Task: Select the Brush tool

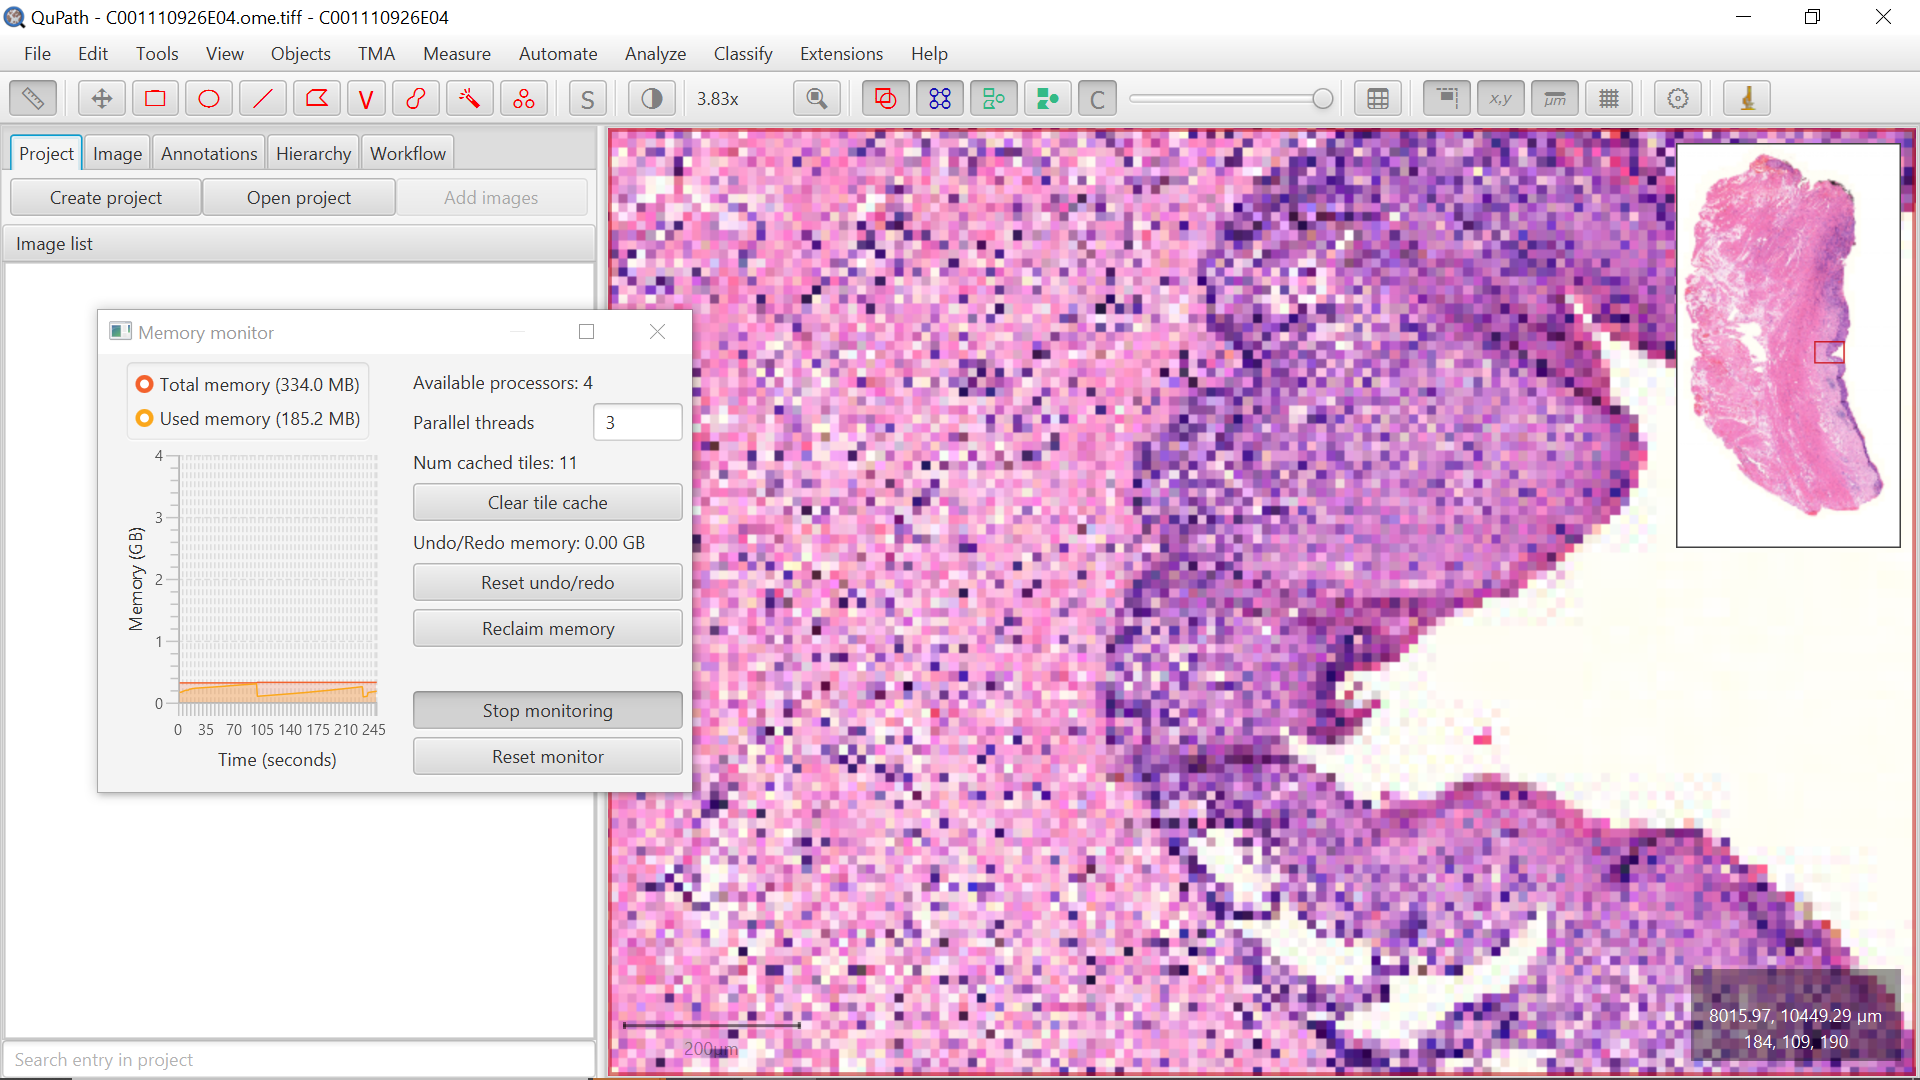Action: 416,98
